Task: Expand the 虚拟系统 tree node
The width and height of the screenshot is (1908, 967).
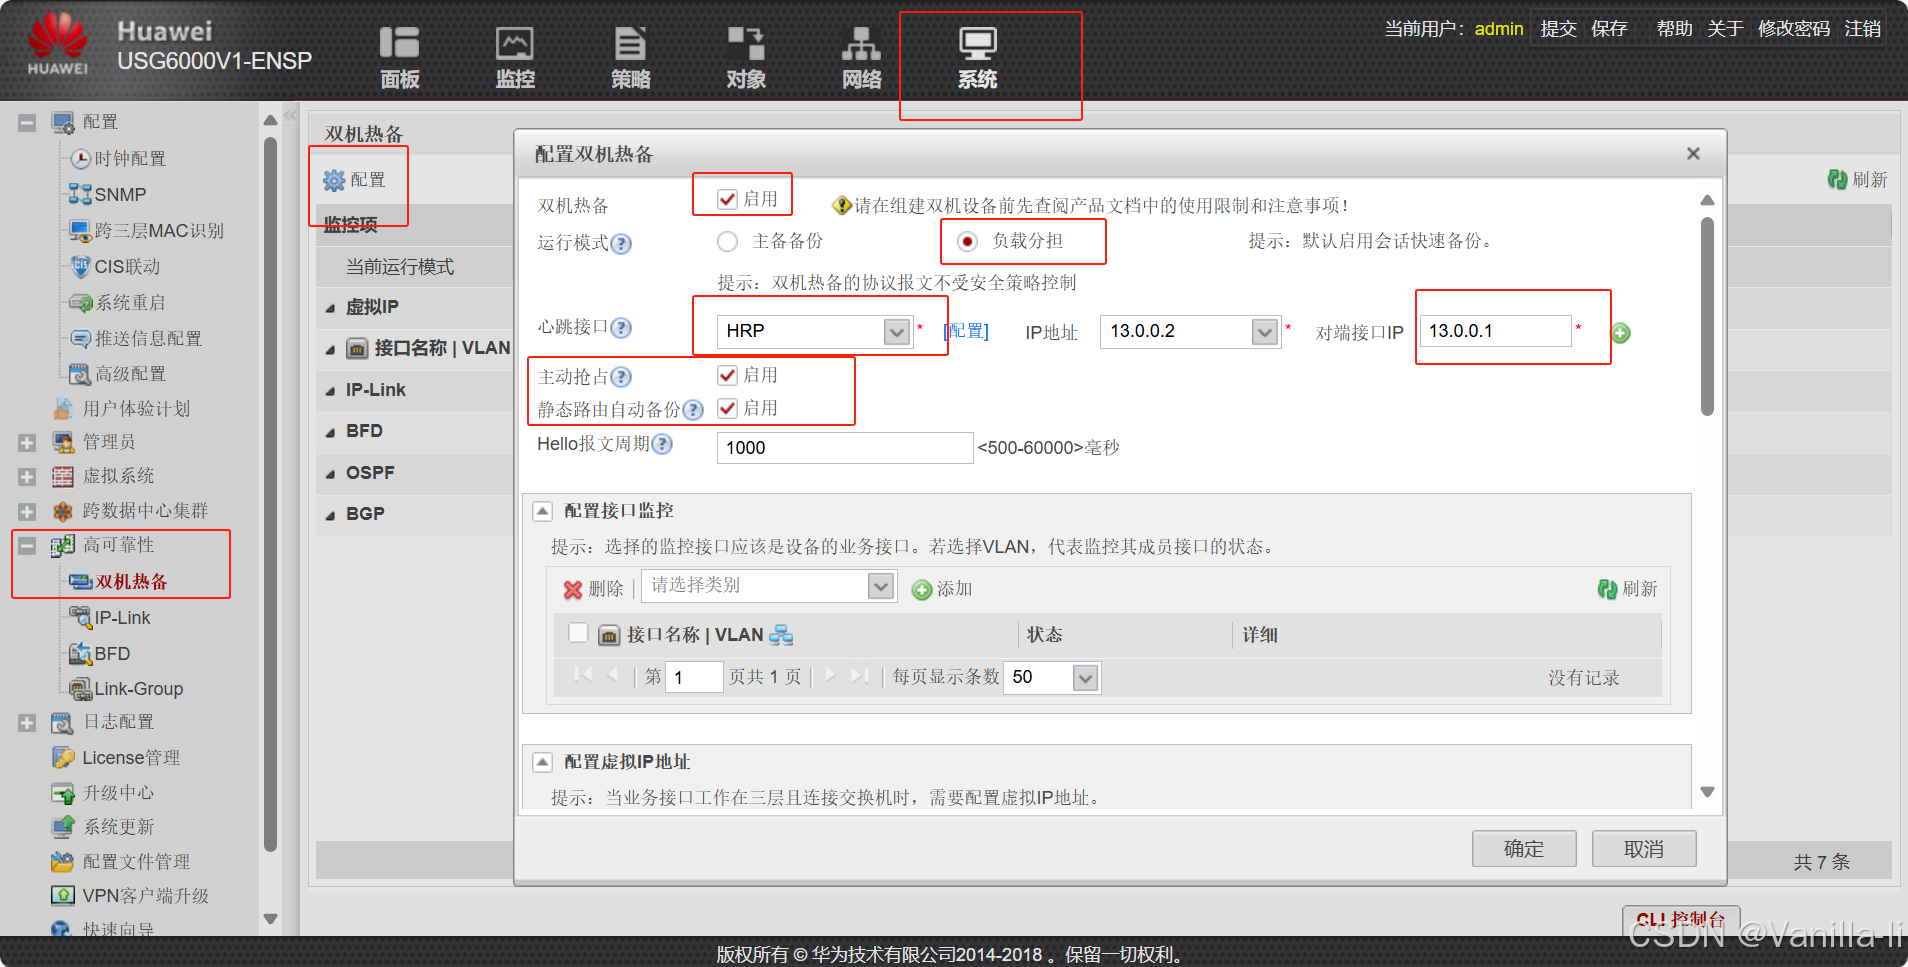Action: point(27,477)
